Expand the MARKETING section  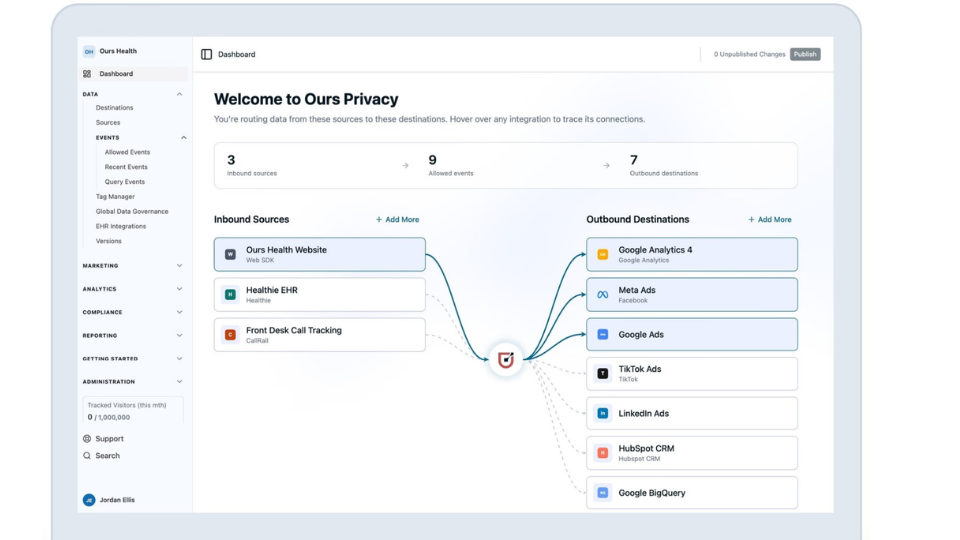tap(133, 266)
